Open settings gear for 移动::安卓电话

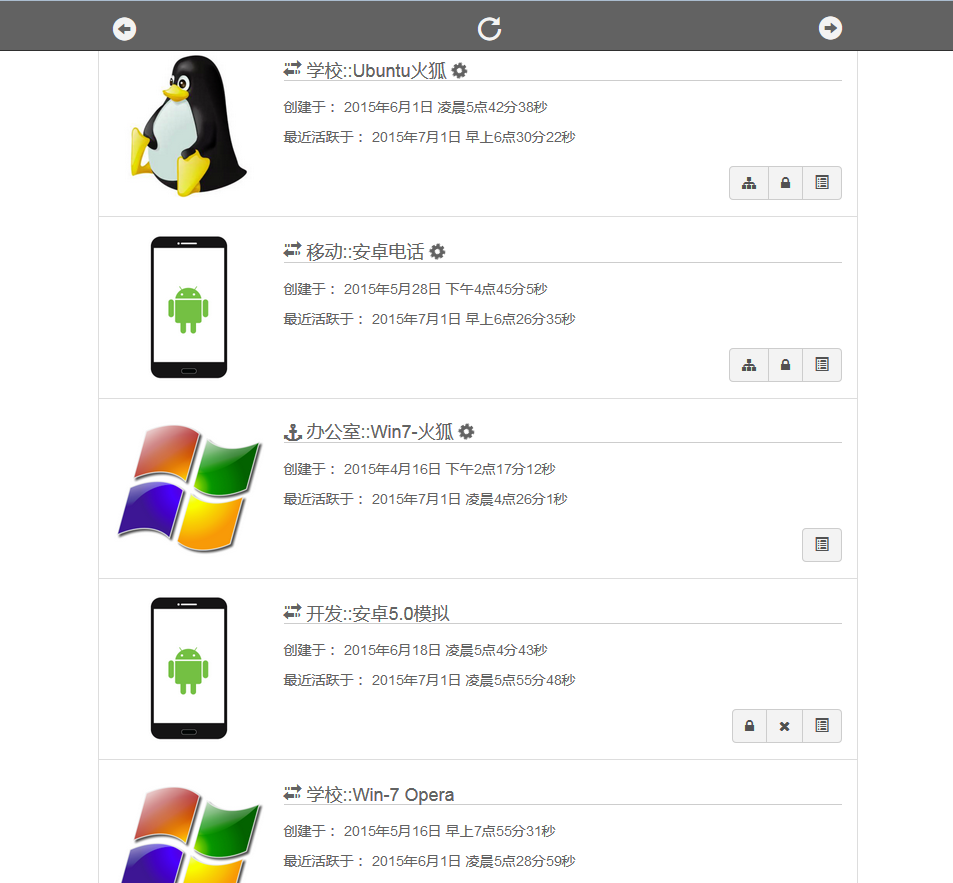pos(437,252)
